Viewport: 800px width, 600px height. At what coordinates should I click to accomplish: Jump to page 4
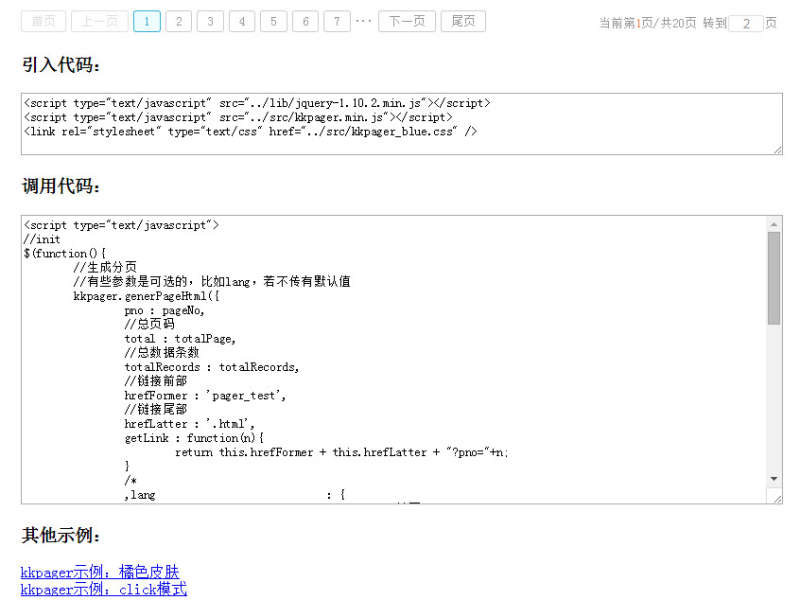[242, 21]
